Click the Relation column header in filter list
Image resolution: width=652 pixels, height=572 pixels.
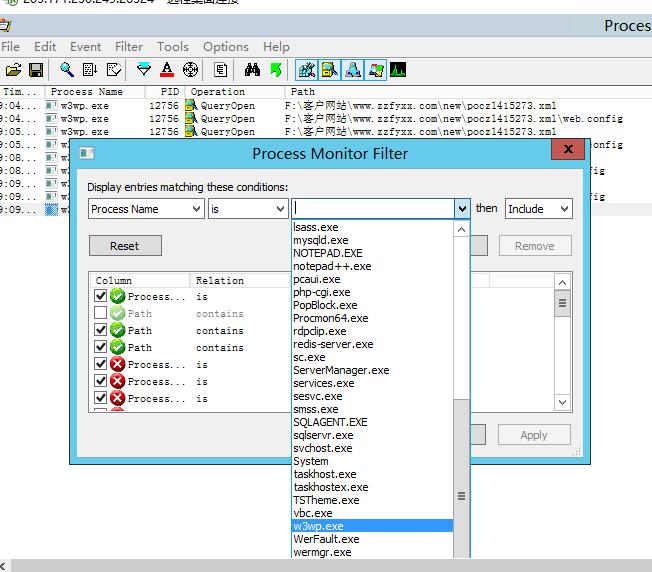[x=240, y=280]
